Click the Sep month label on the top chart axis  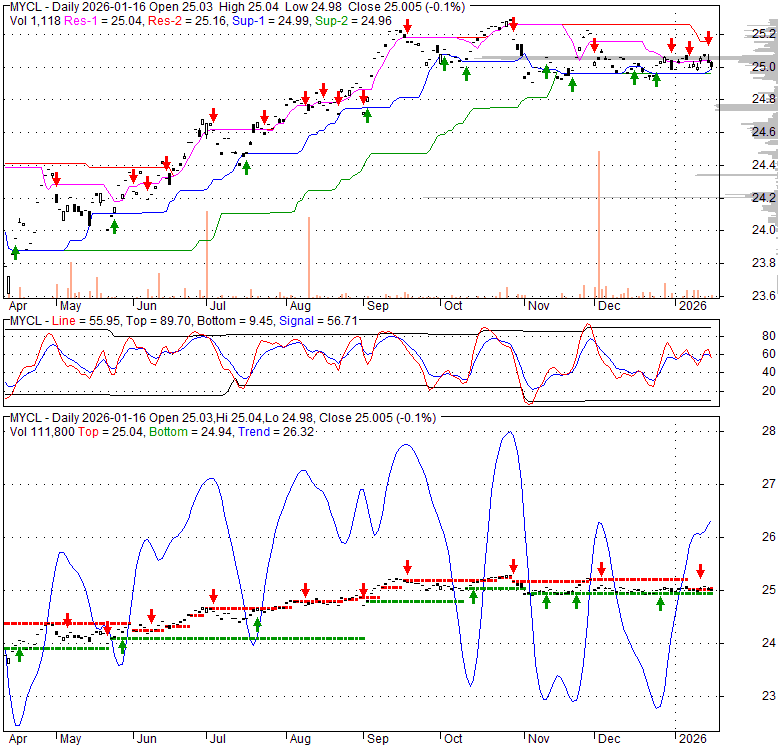pos(377,305)
